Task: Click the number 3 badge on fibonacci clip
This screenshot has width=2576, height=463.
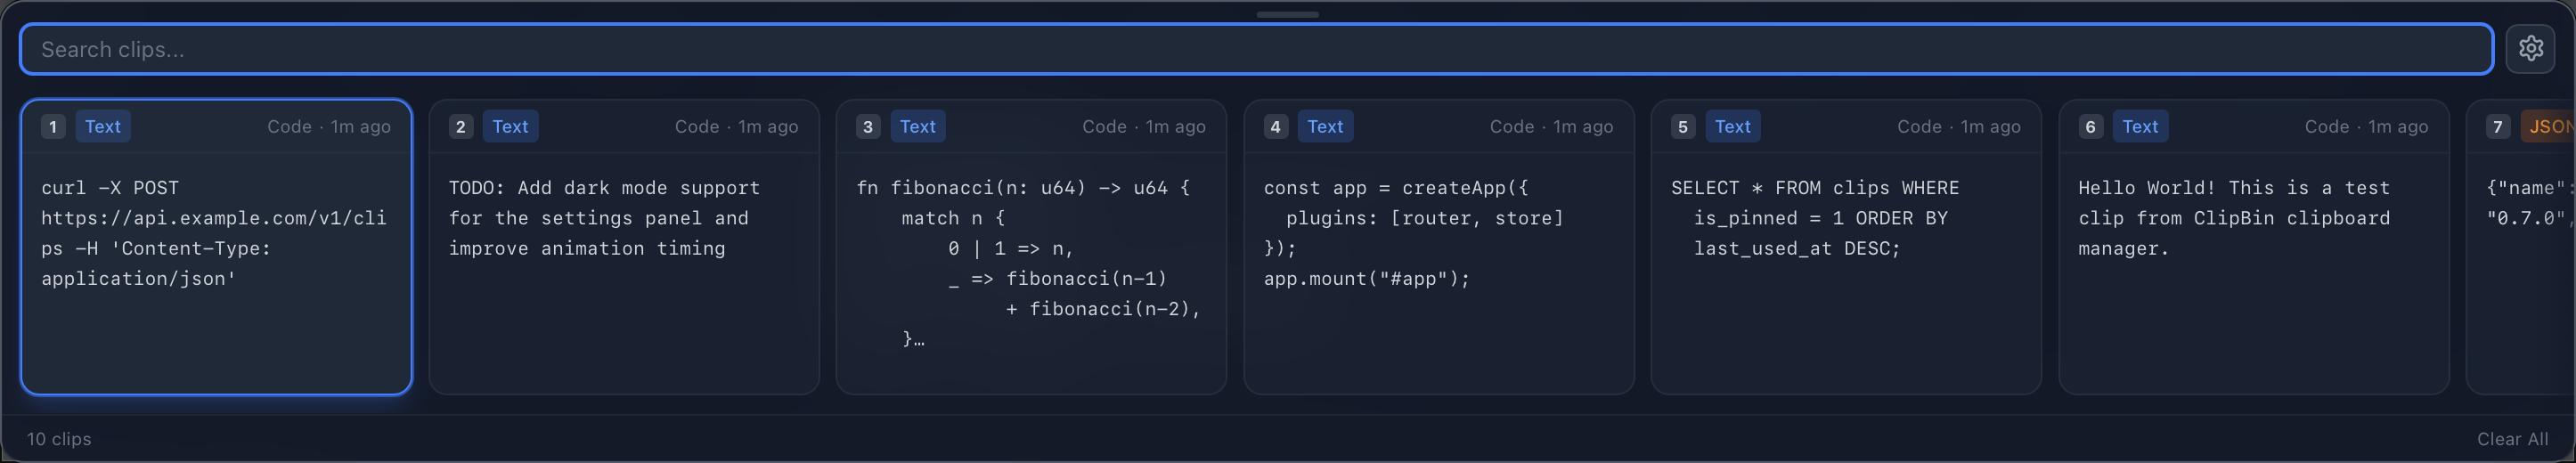Action: pos(868,127)
